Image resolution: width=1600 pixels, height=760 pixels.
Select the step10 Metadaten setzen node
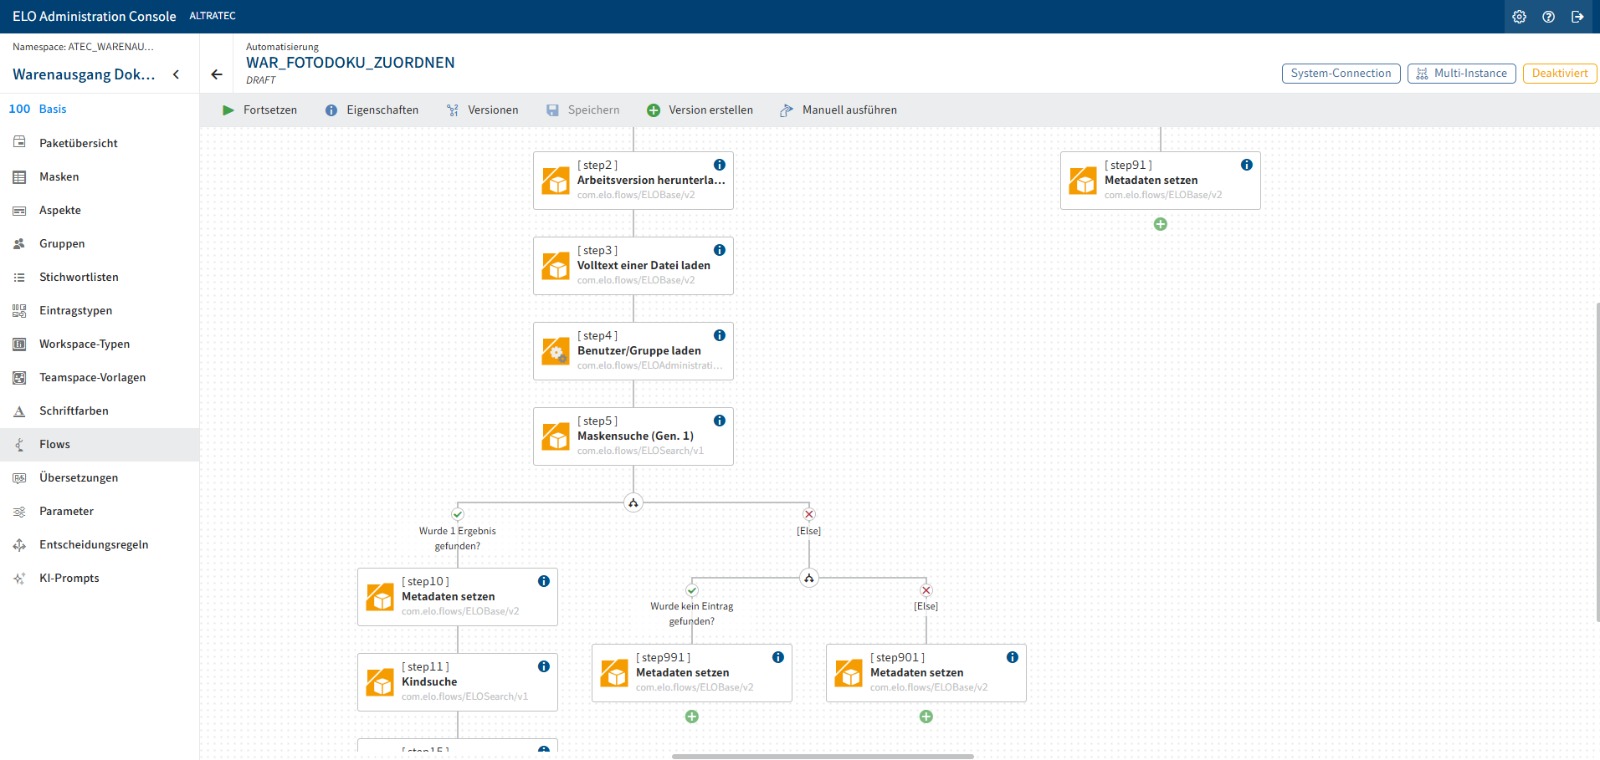tap(457, 597)
